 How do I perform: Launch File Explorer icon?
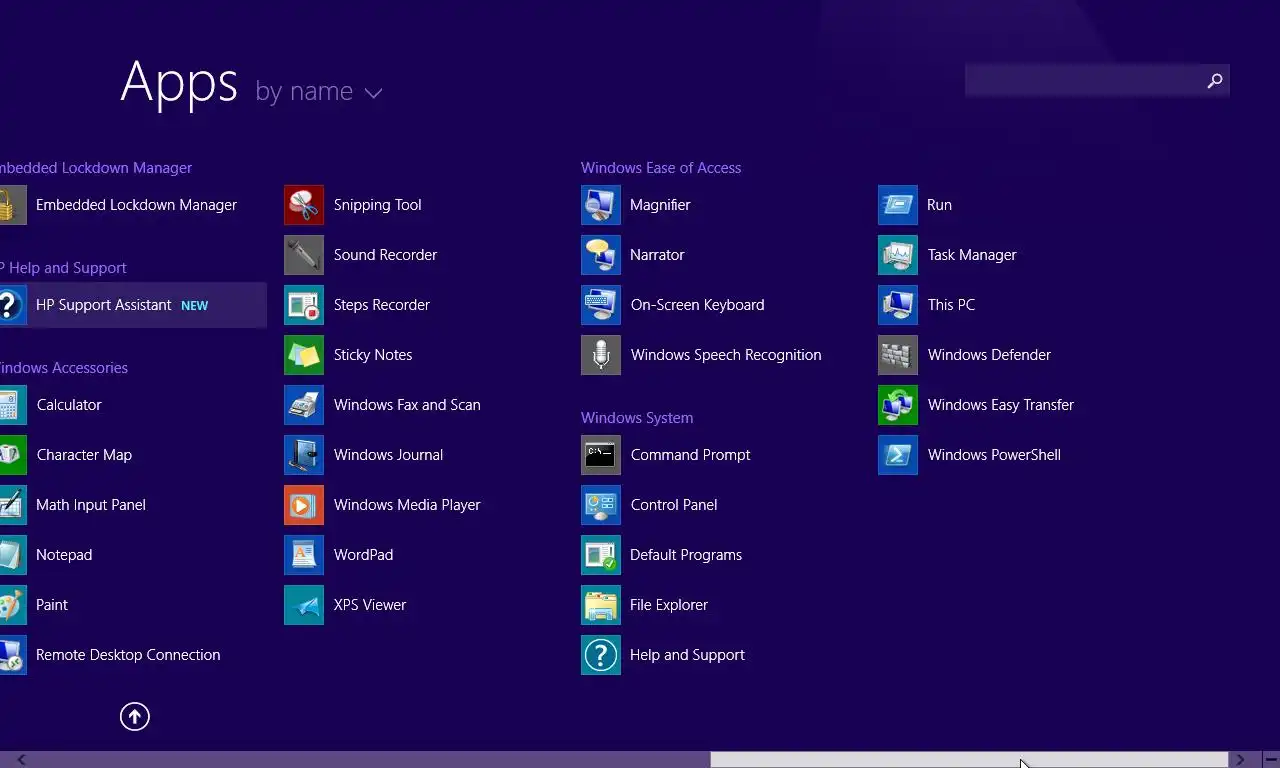601,605
